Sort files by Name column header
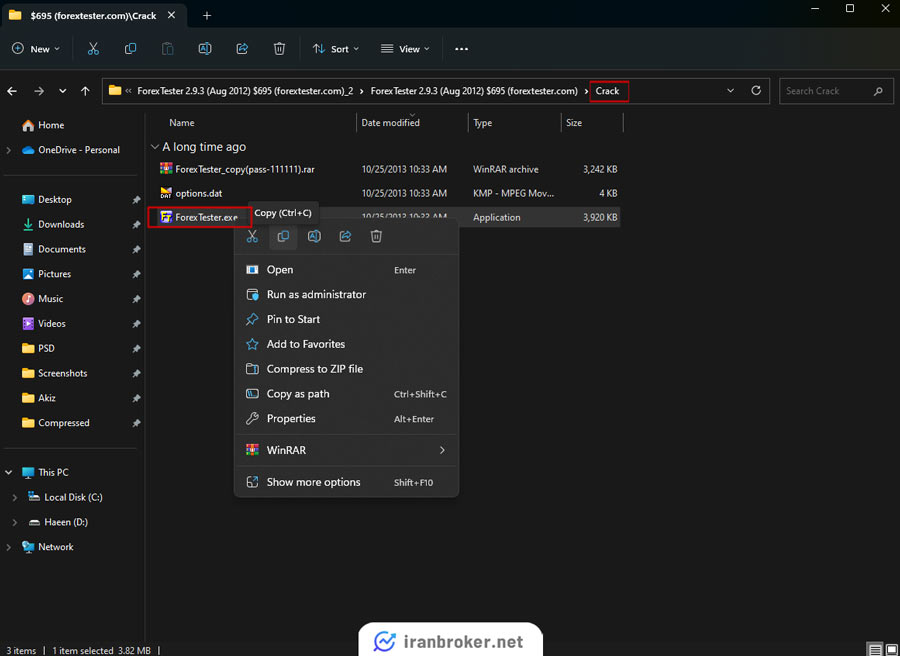Viewport: 900px width, 656px height. (x=182, y=123)
